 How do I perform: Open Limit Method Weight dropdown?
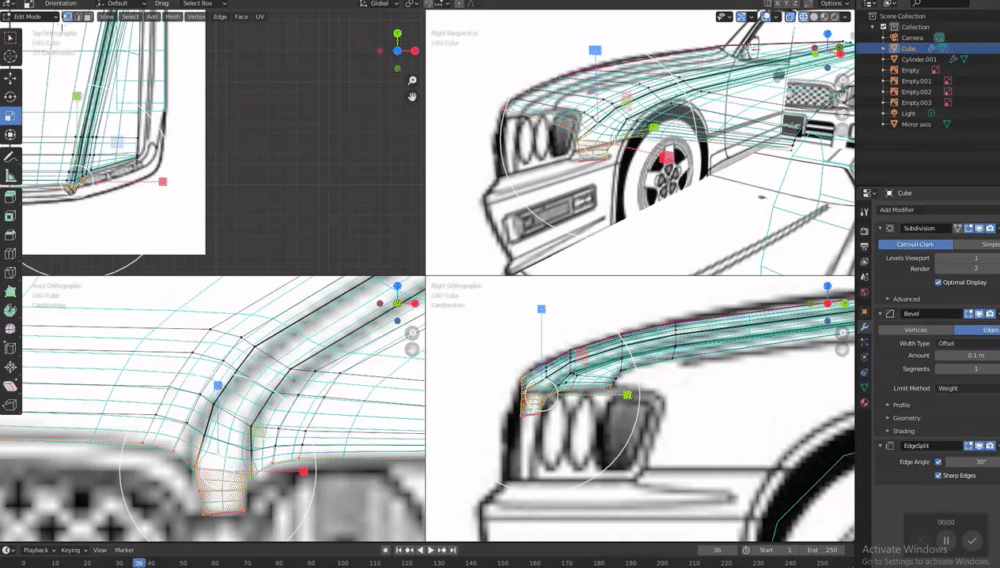click(x=967, y=388)
